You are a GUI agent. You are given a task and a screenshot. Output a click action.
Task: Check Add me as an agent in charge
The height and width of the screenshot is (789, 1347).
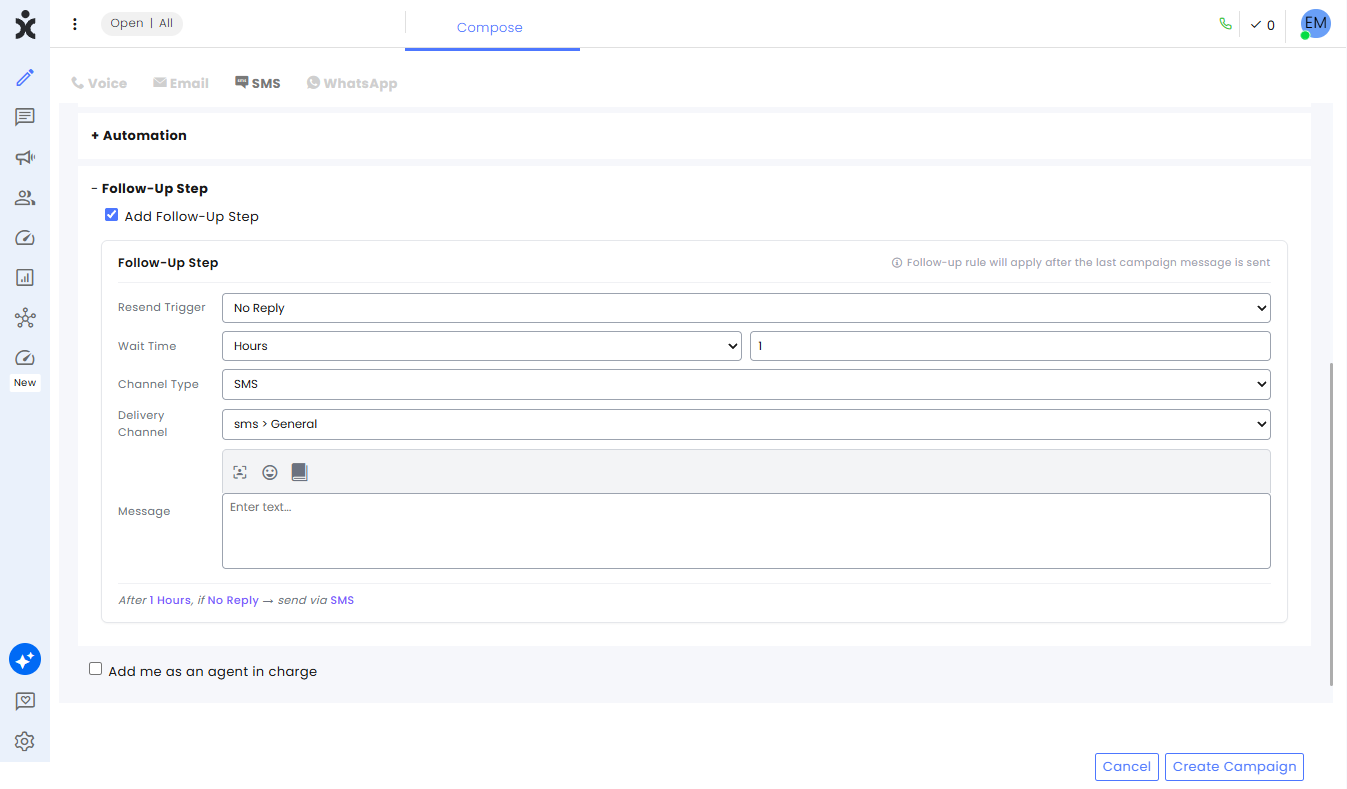click(x=96, y=669)
